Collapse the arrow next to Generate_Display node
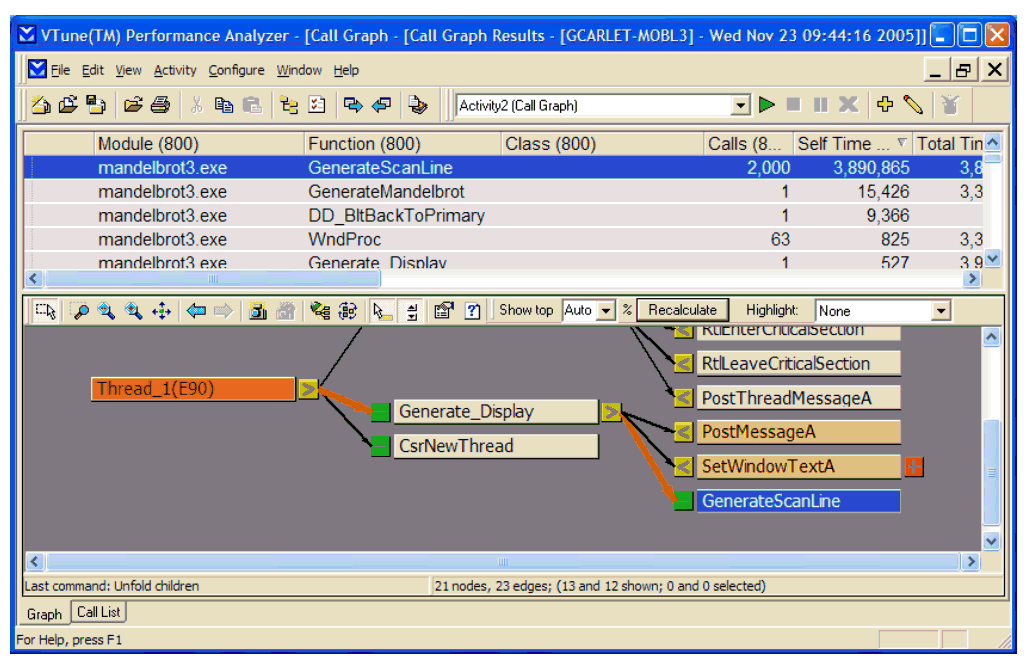 pyautogui.click(x=611, y=411)
